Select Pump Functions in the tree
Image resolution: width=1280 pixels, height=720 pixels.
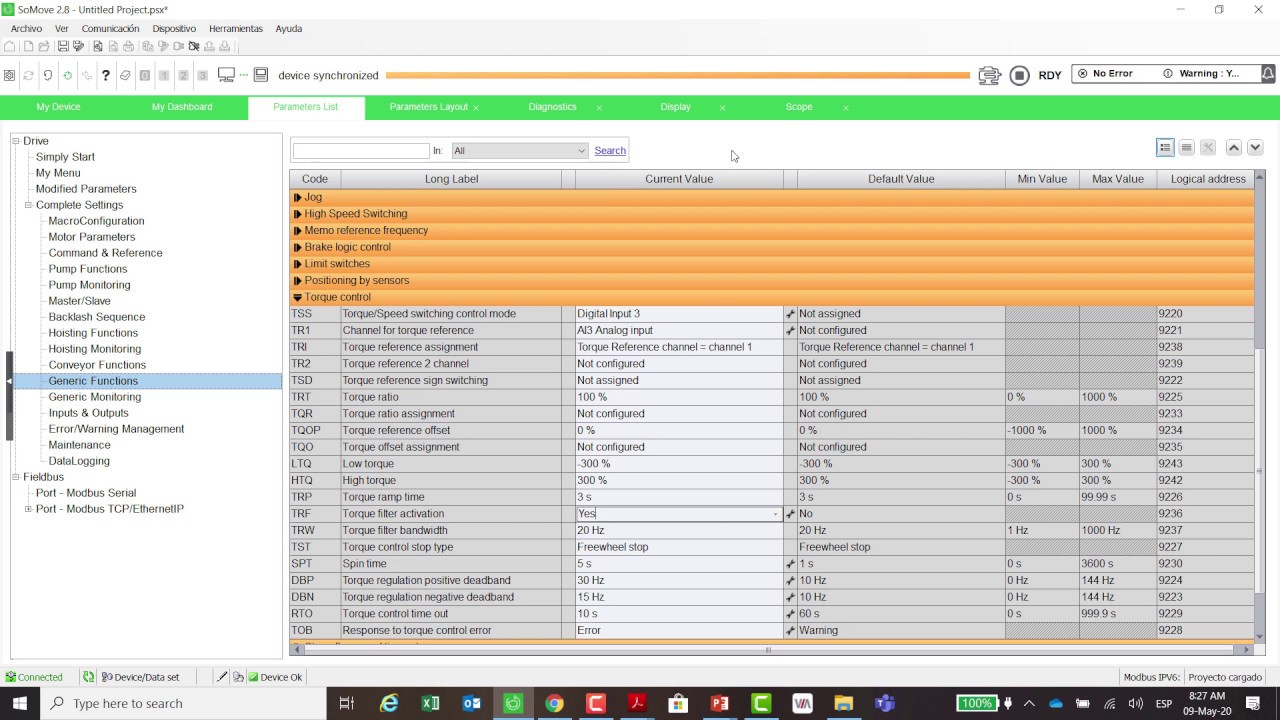click(x=88, y=269)
